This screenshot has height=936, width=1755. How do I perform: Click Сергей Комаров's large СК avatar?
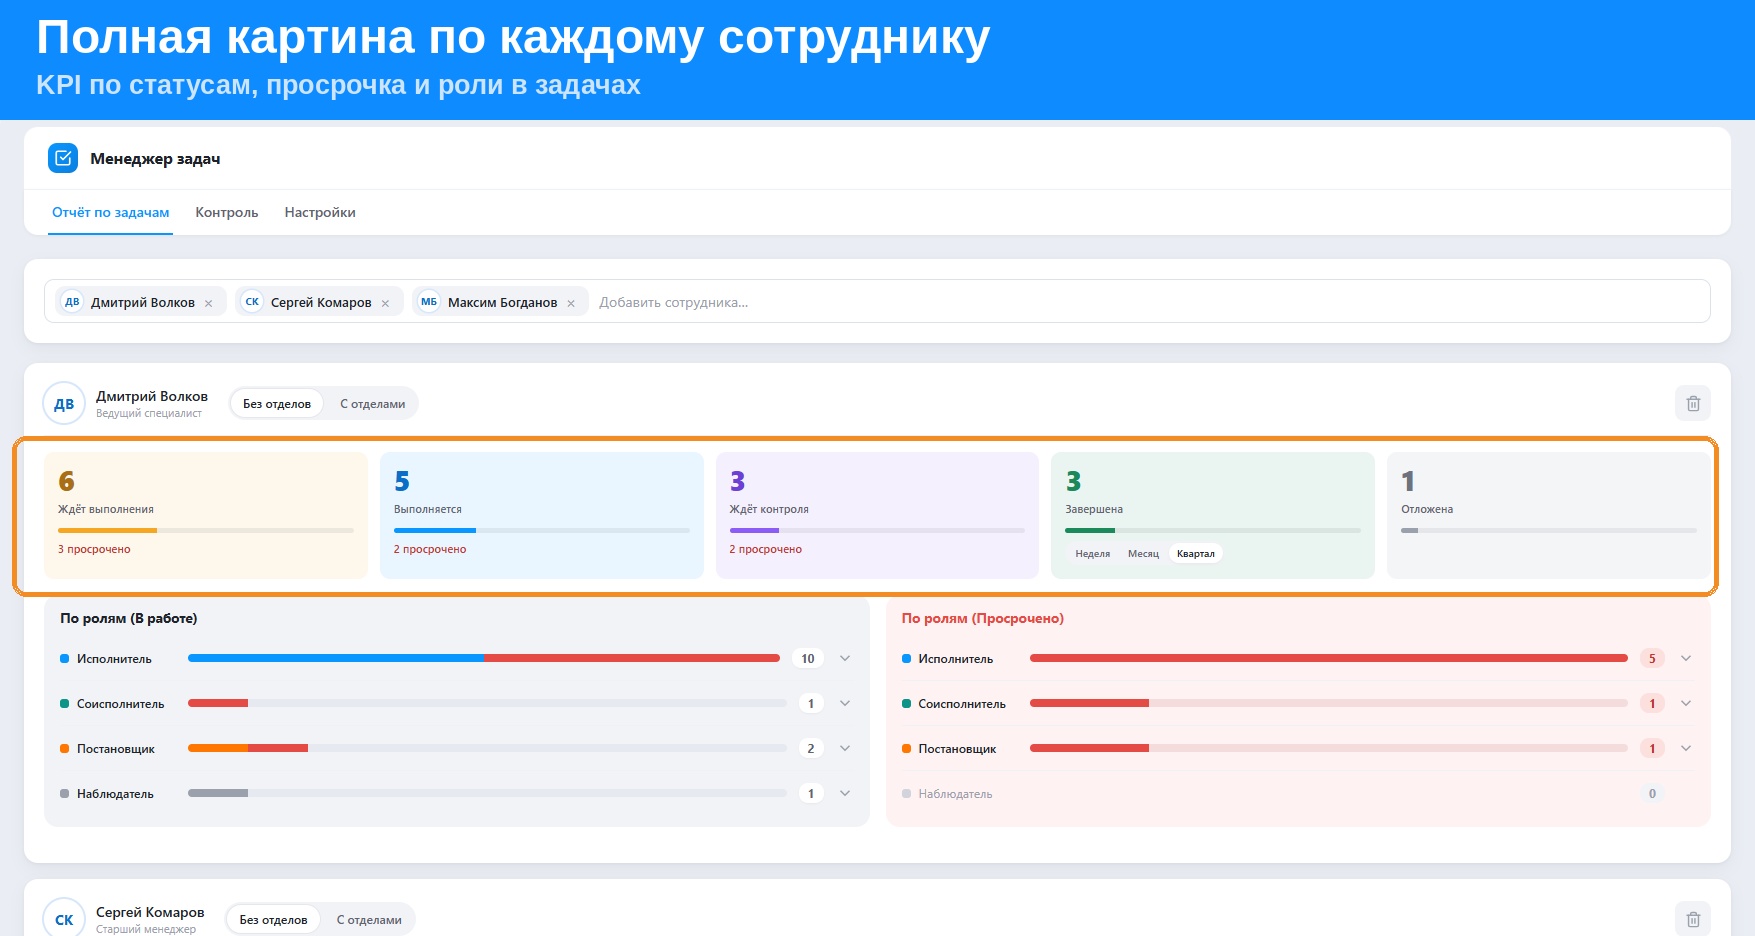click(64, 920)
